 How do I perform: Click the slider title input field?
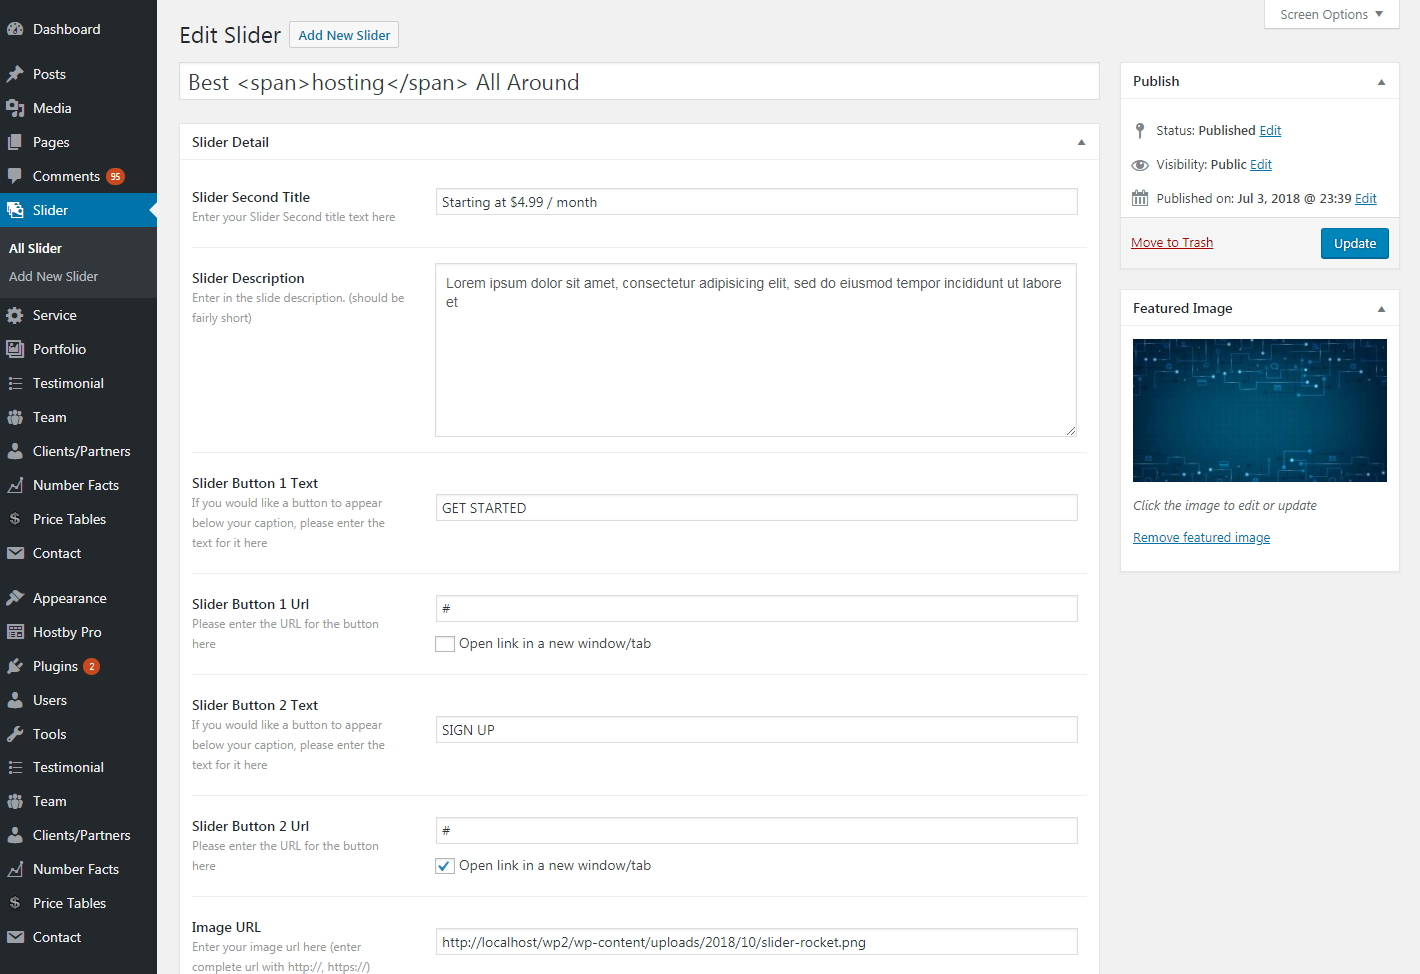(639, 82)
